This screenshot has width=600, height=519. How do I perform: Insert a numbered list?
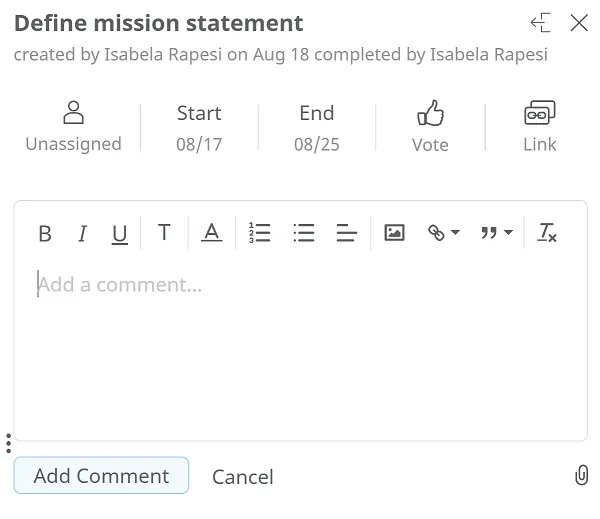[x=260, y=233]
